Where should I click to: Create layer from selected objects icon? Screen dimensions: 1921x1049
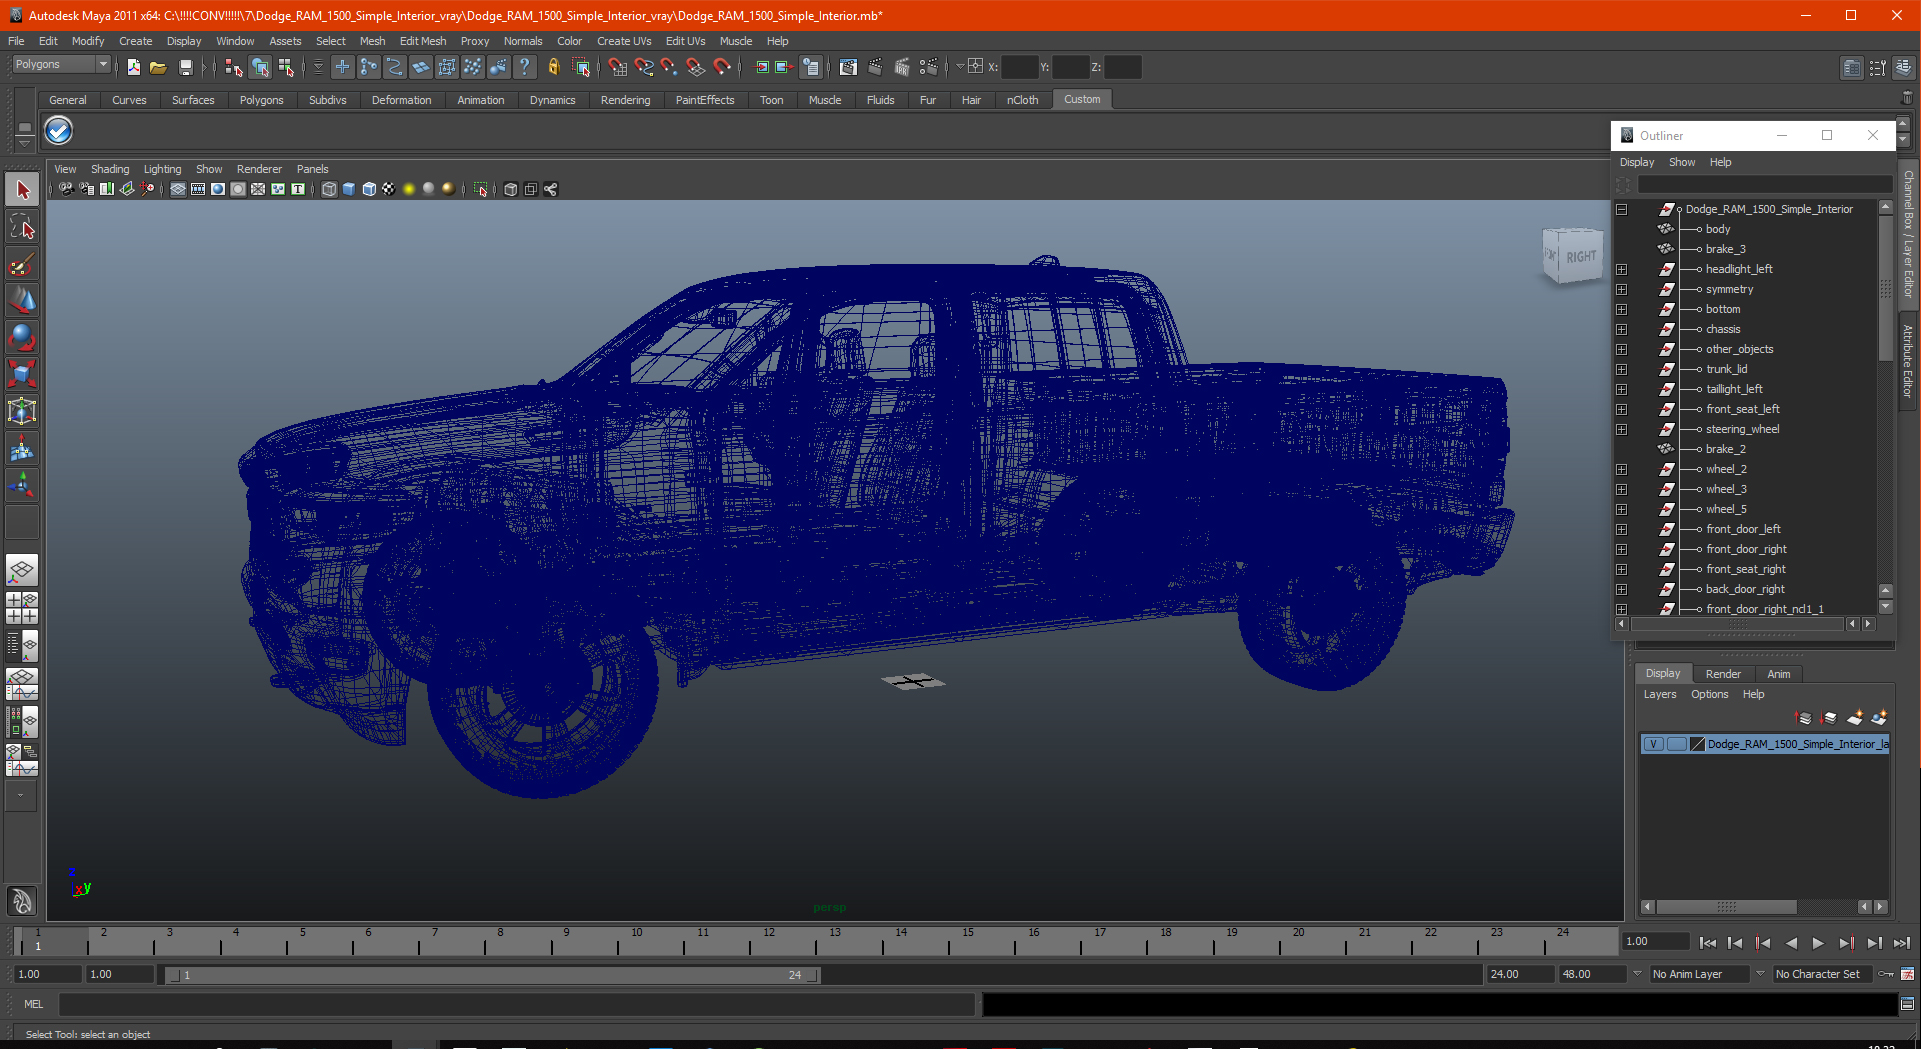[1879, 718]
